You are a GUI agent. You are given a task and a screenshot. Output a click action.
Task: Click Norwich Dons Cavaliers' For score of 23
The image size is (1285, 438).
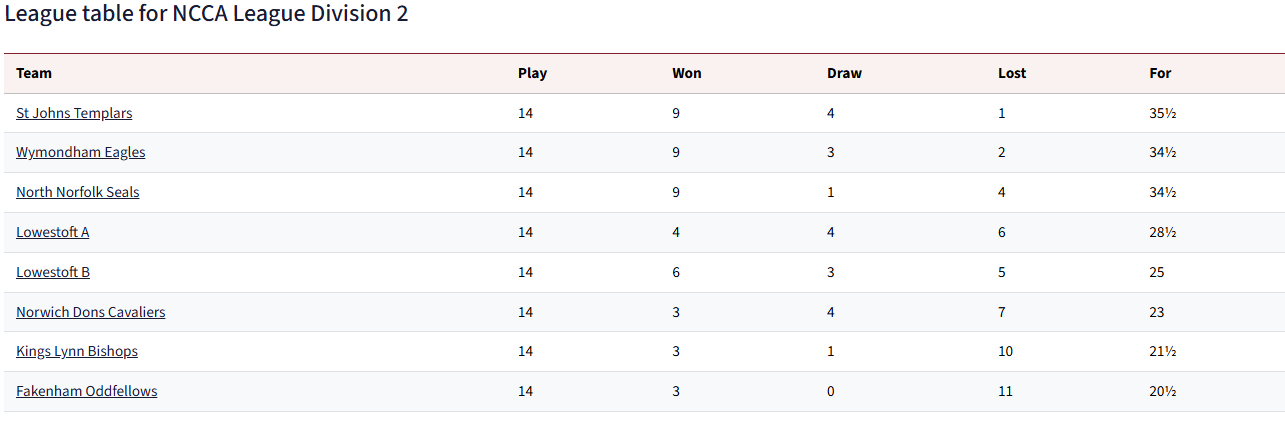point(1157,312)
